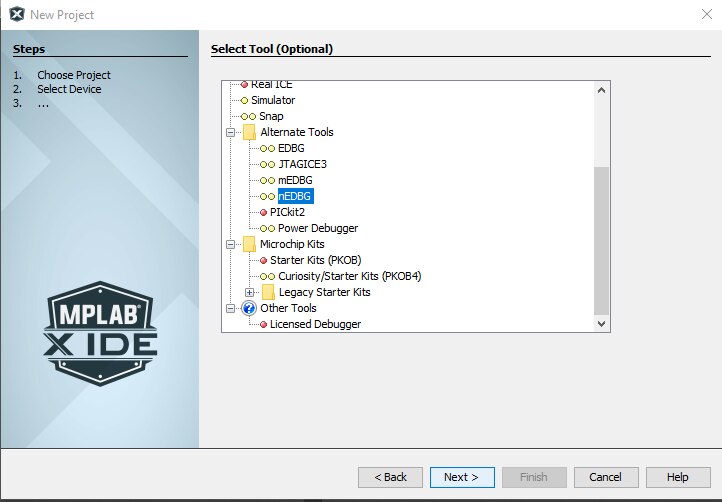Click the Alternate Tools folder icon
Viewport: 722px width, 502px height.
tap(249, 132)
